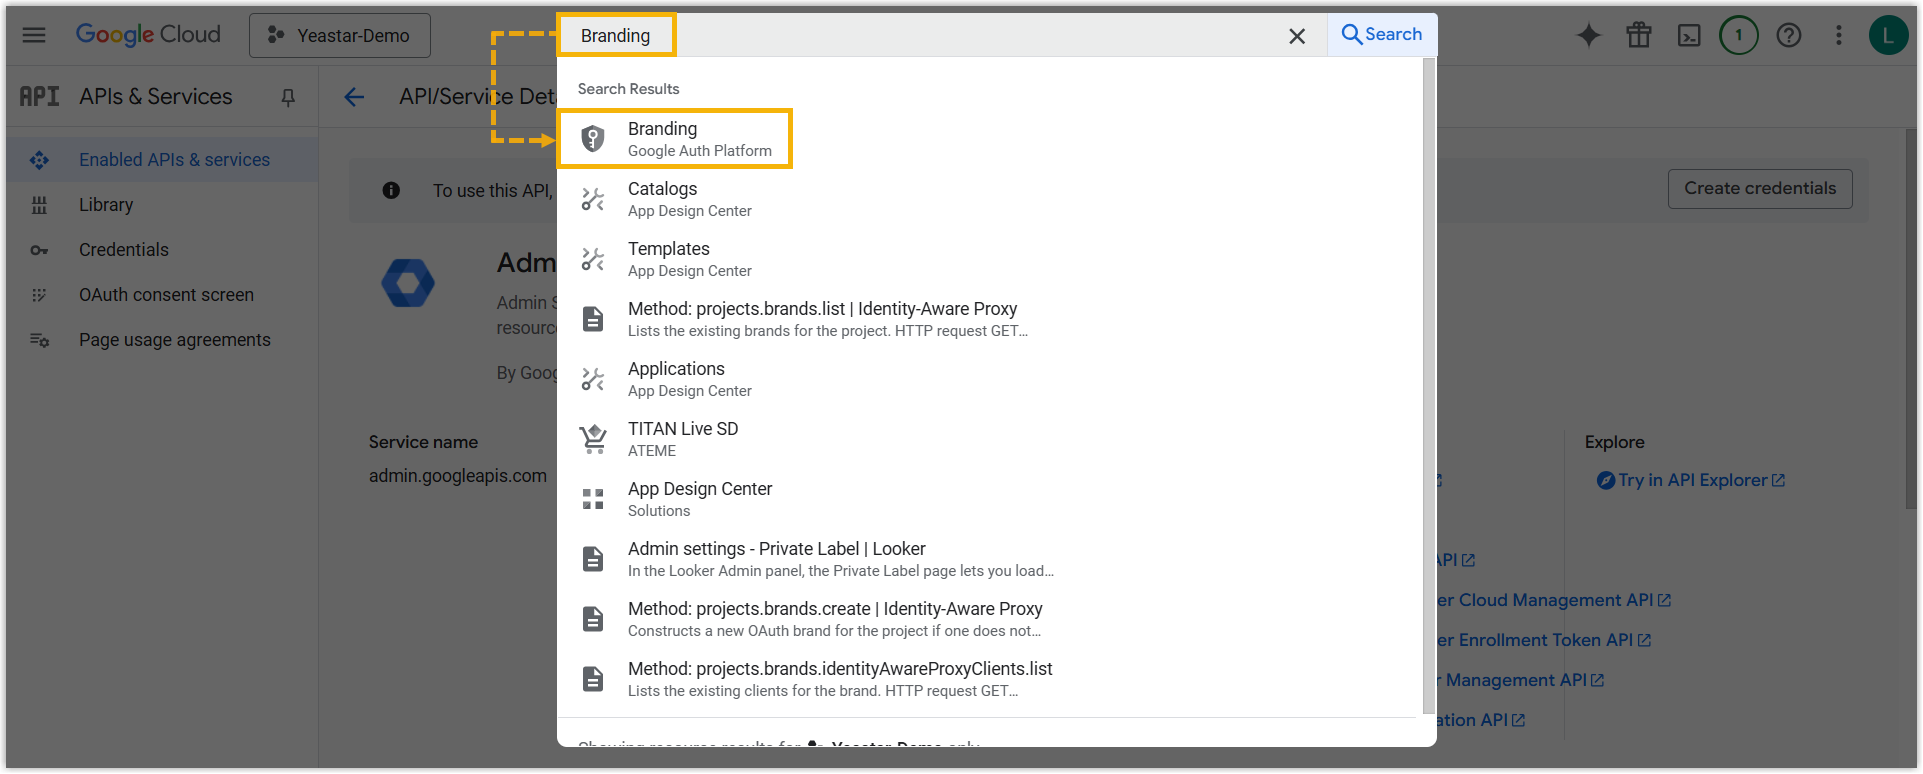The image size is (1923, 774).
Task: Click the blue Search button
Action: coord(1382,35)
